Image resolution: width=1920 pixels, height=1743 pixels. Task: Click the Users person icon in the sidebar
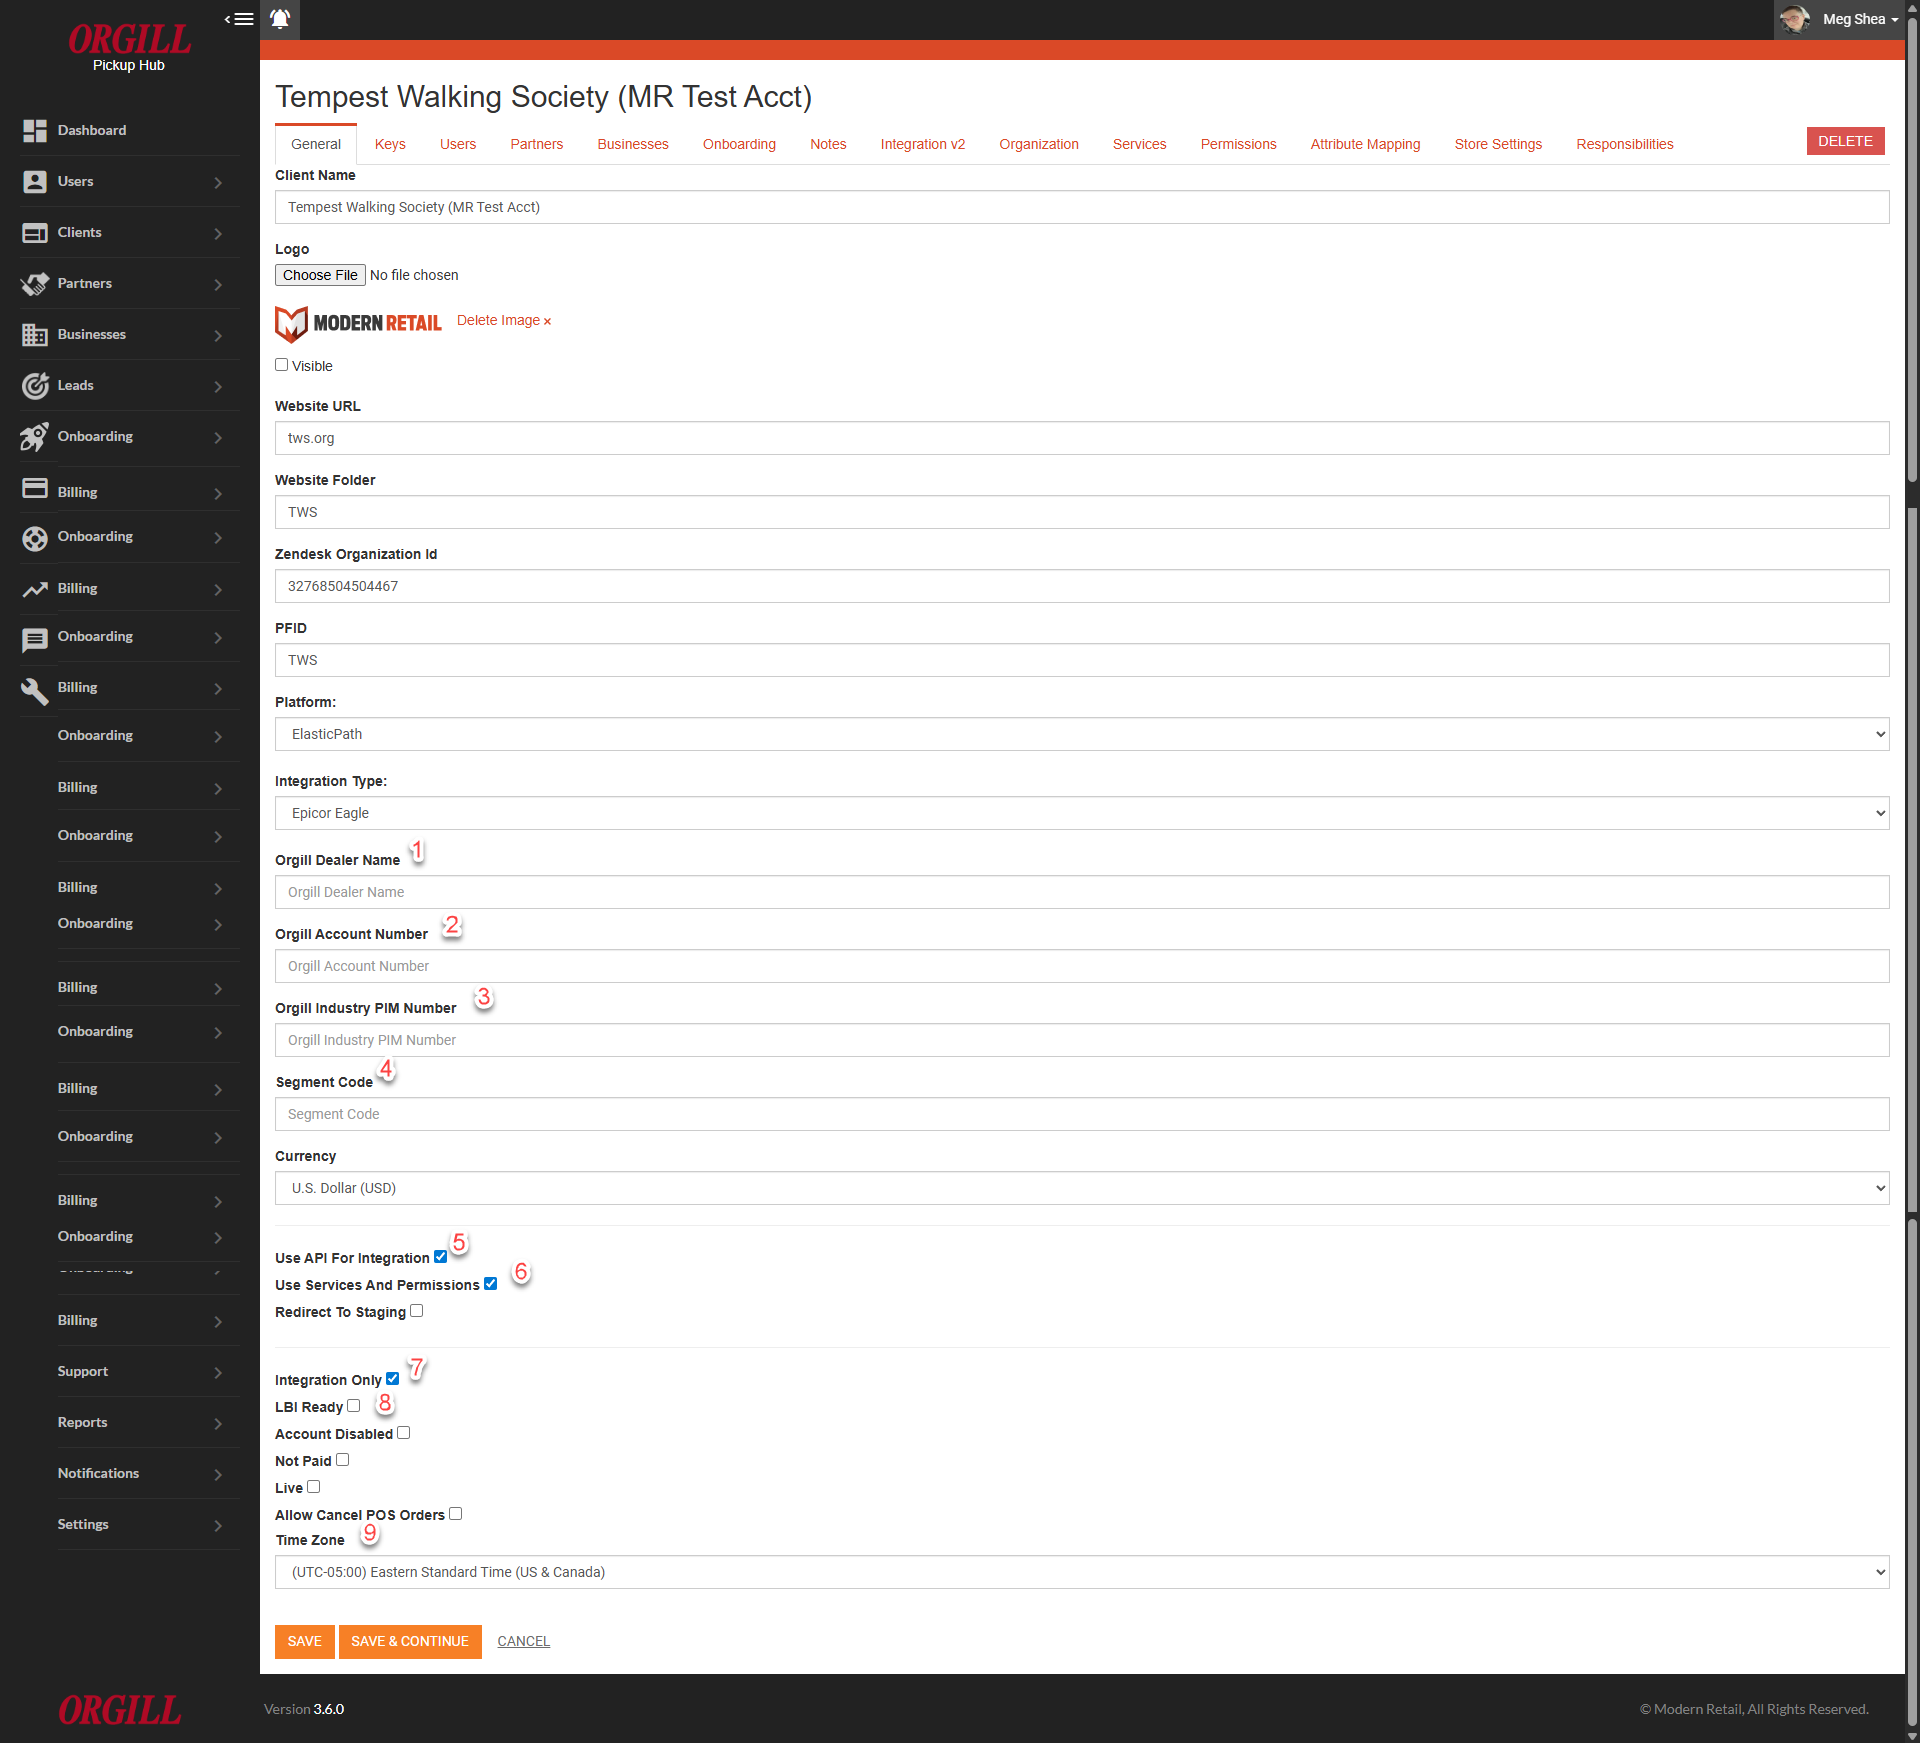(35, 182)
